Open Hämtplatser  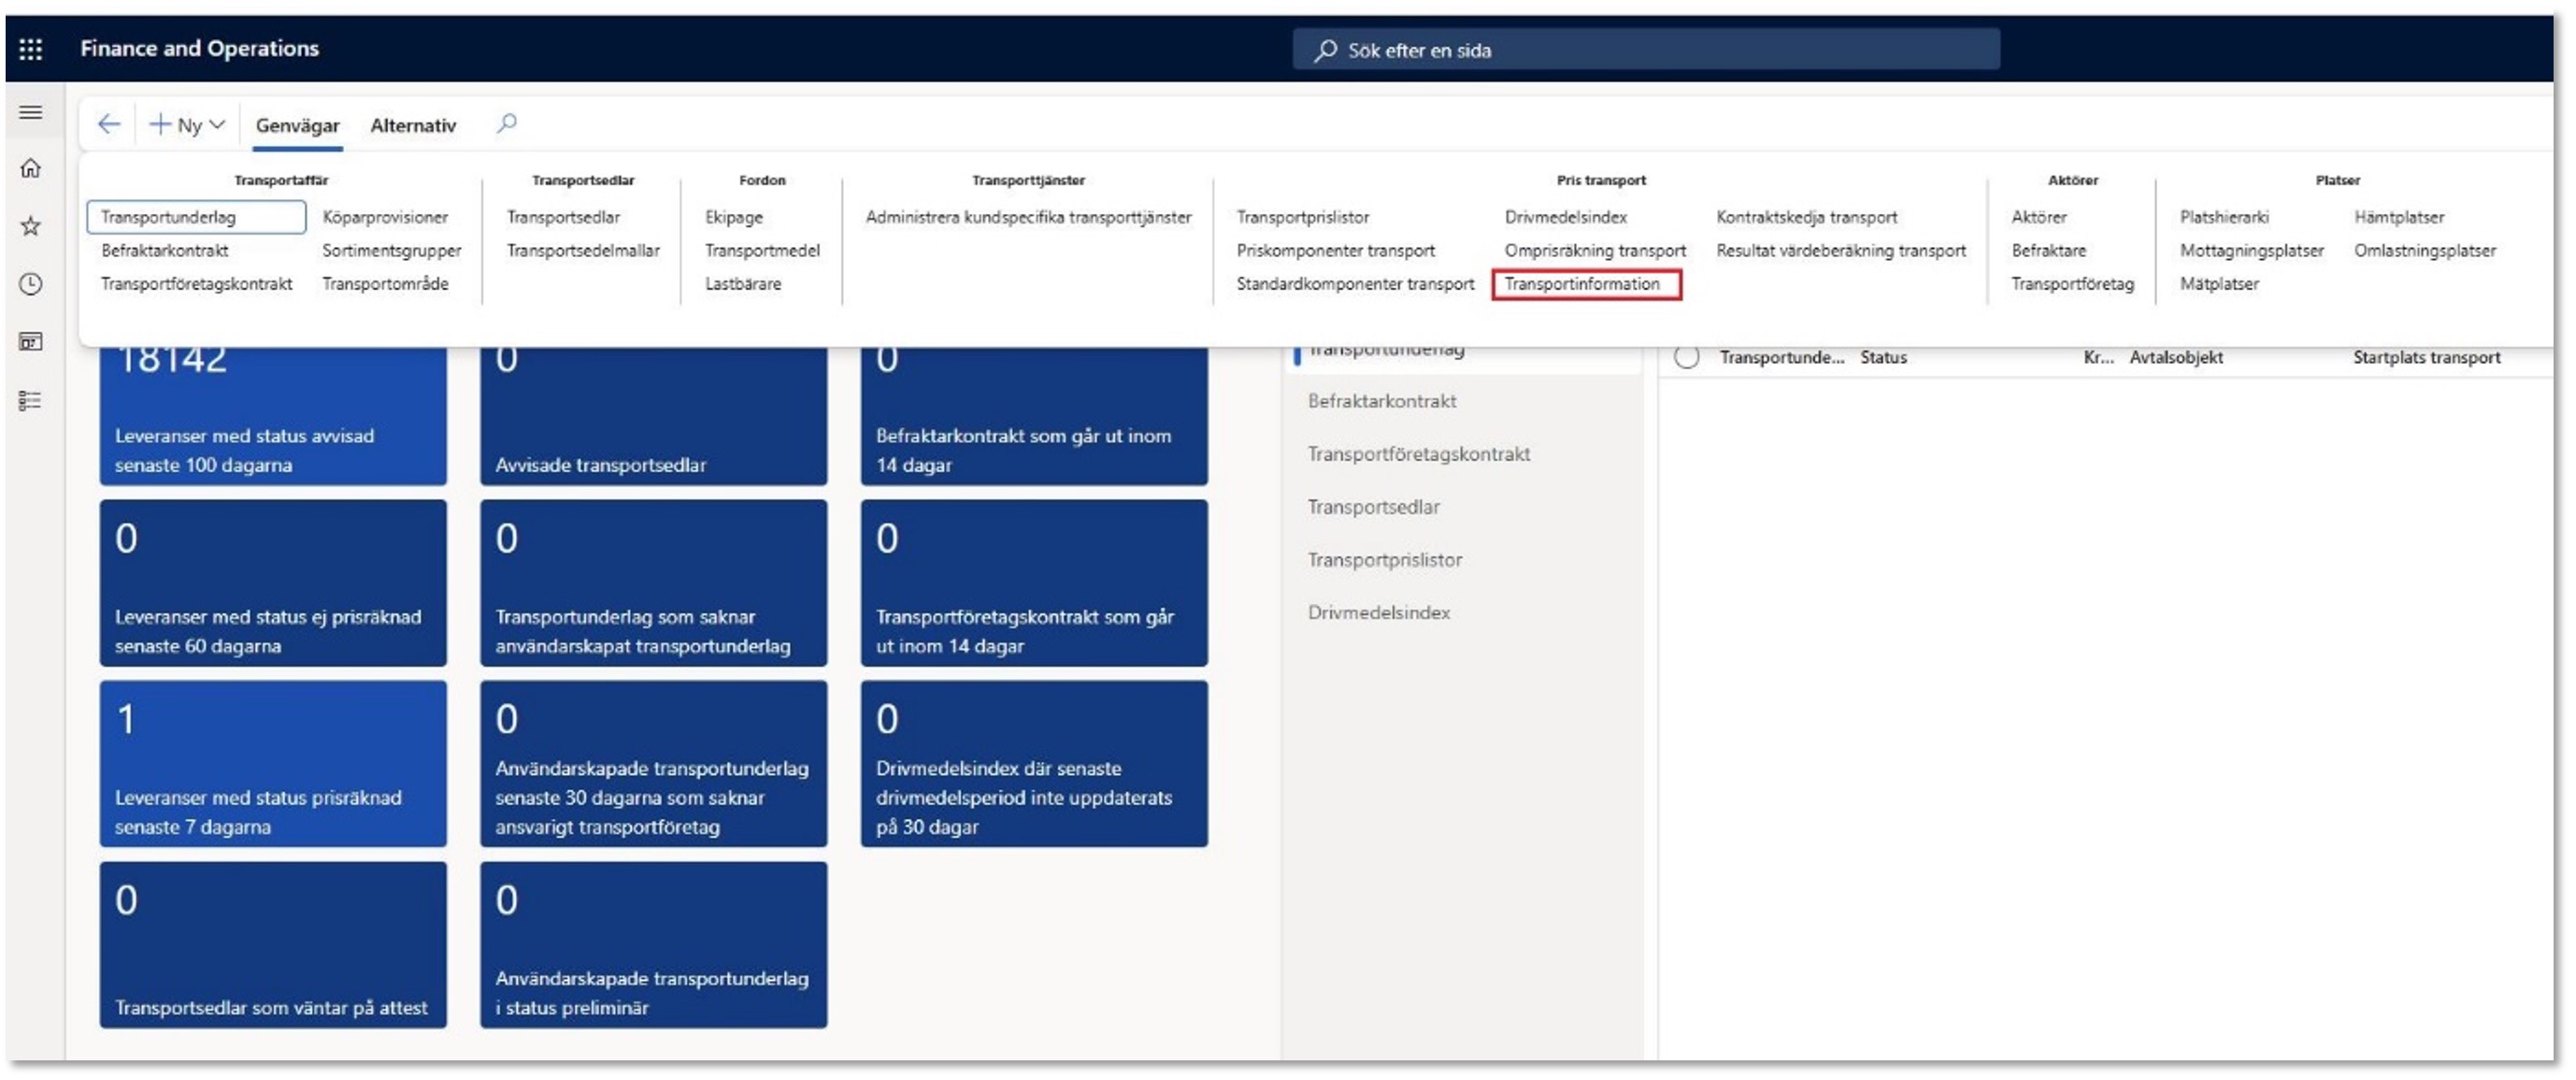click(x=2399, y=217)
